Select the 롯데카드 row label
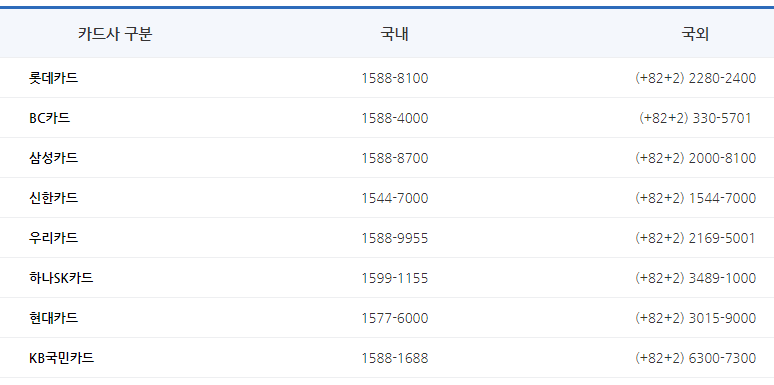The width and height of the screenshot is (774, 385). point(53,78)
